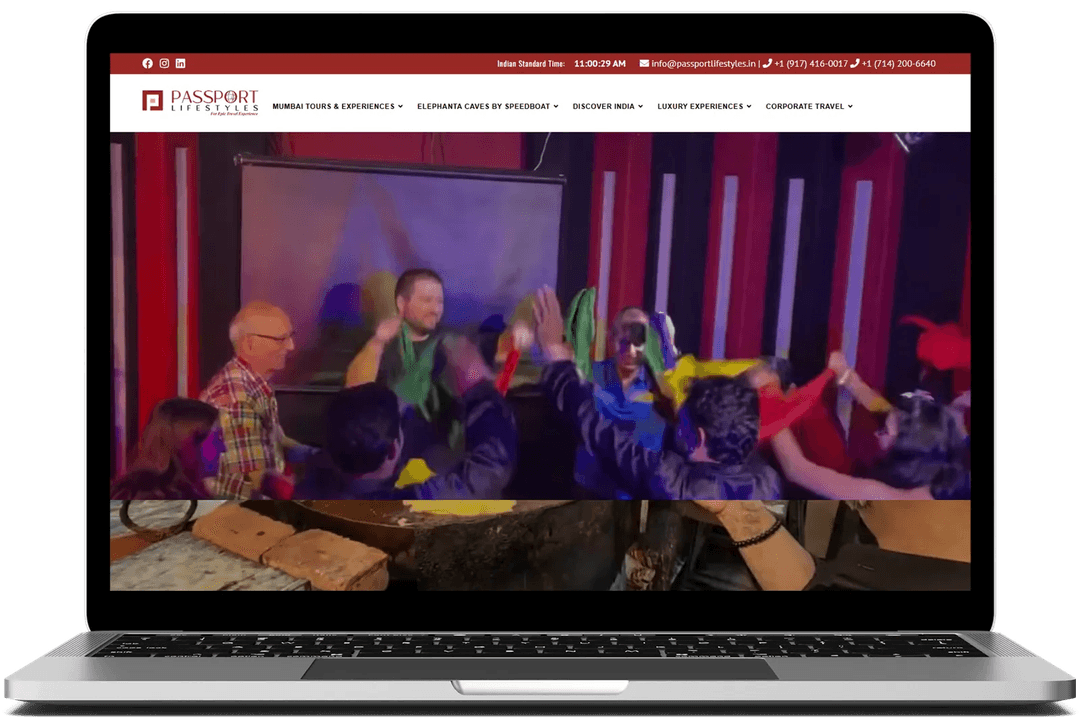
Task: Expand the Luxury Experiences chevron
Action: click(x=749, y=106)
